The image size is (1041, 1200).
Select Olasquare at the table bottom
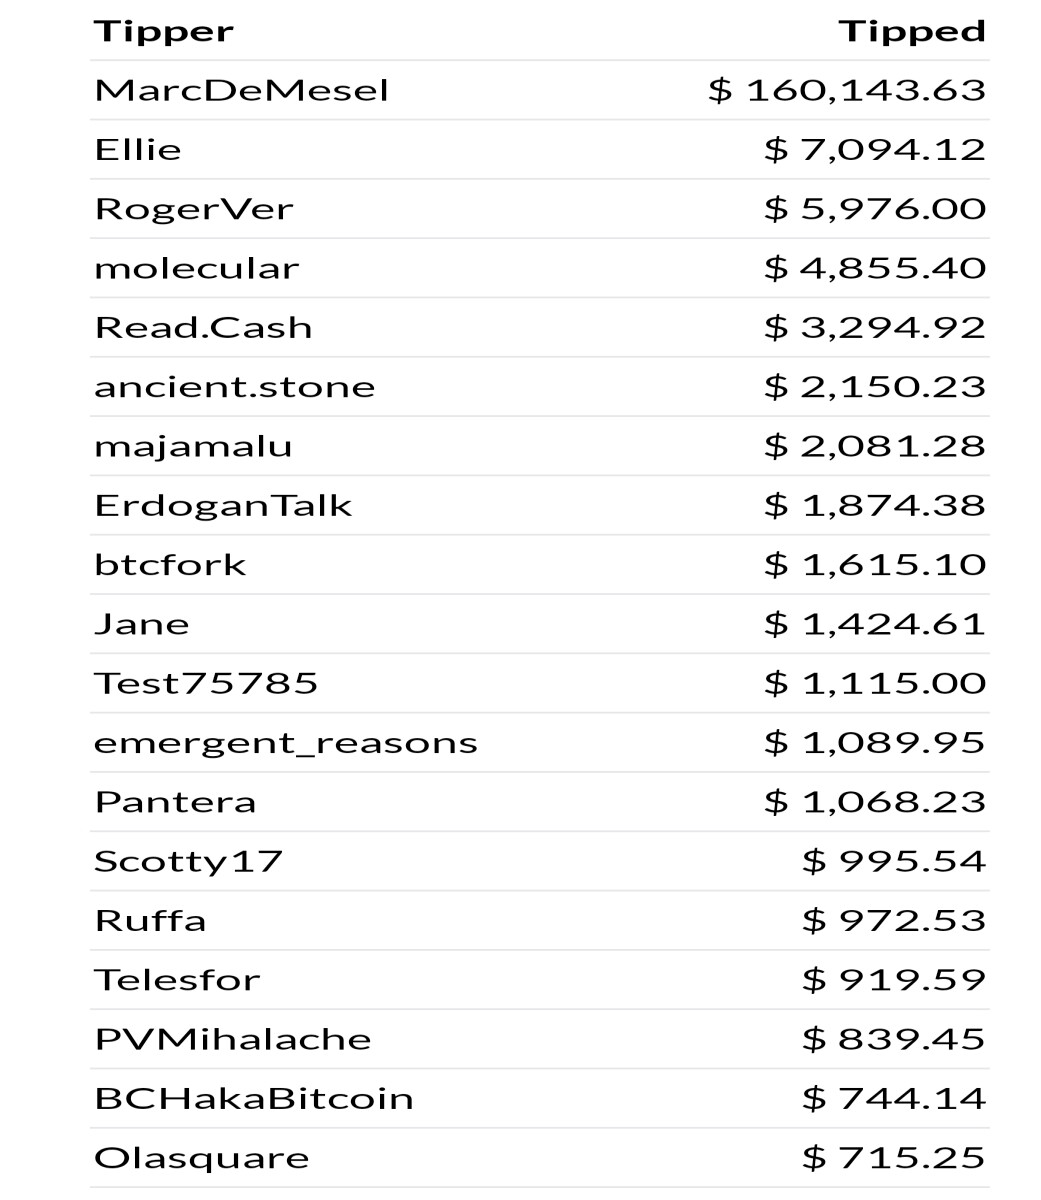202,1158
